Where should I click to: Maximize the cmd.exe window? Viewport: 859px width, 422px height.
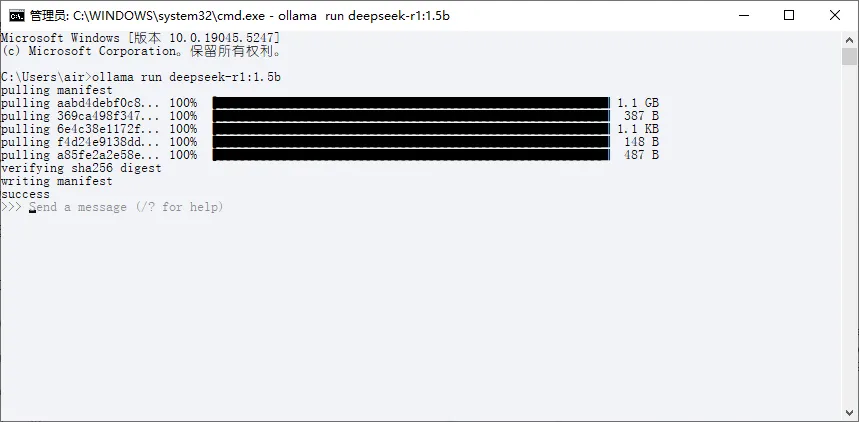(x=789, y=15)
